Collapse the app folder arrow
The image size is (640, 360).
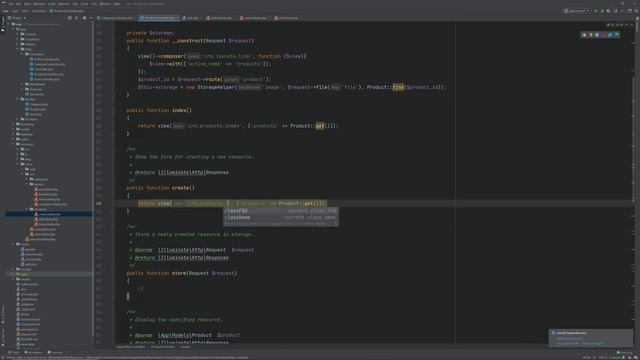pyautogui.click(x=13, y=29)
